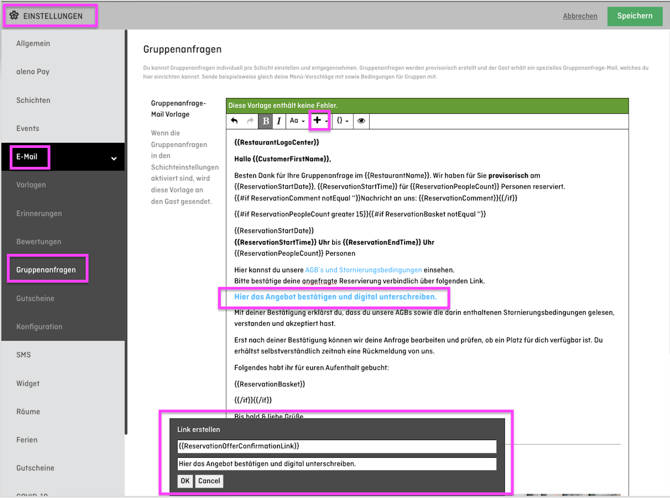Viewport: 670px width, 498px height.
Task: Open the Aa font size dropdown
Action: [297, 121]
